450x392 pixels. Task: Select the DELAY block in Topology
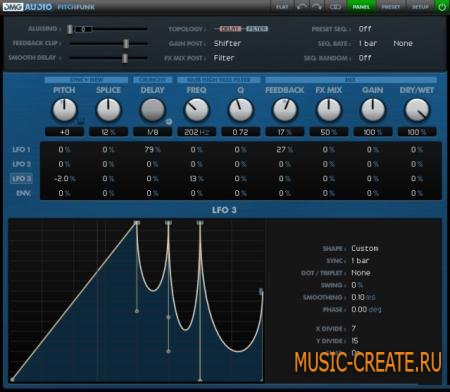click(x=230, y=29)
